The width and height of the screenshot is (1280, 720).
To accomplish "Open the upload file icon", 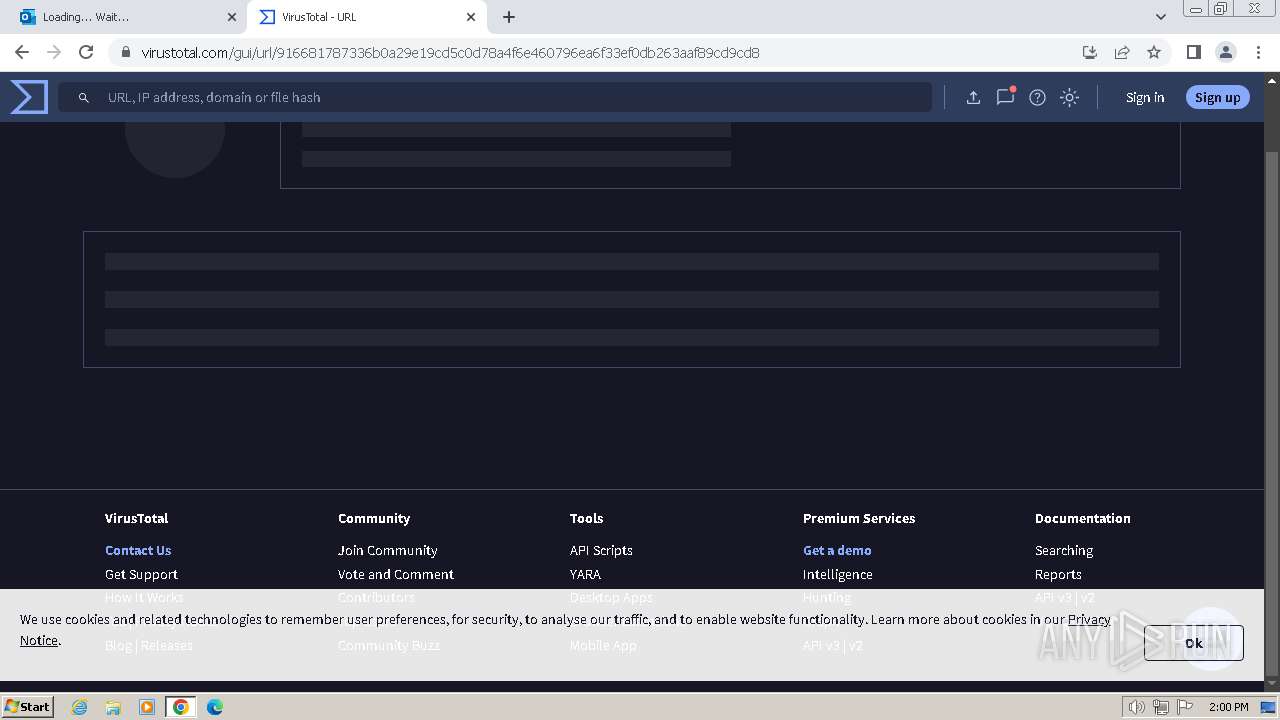I will point(973,97).
